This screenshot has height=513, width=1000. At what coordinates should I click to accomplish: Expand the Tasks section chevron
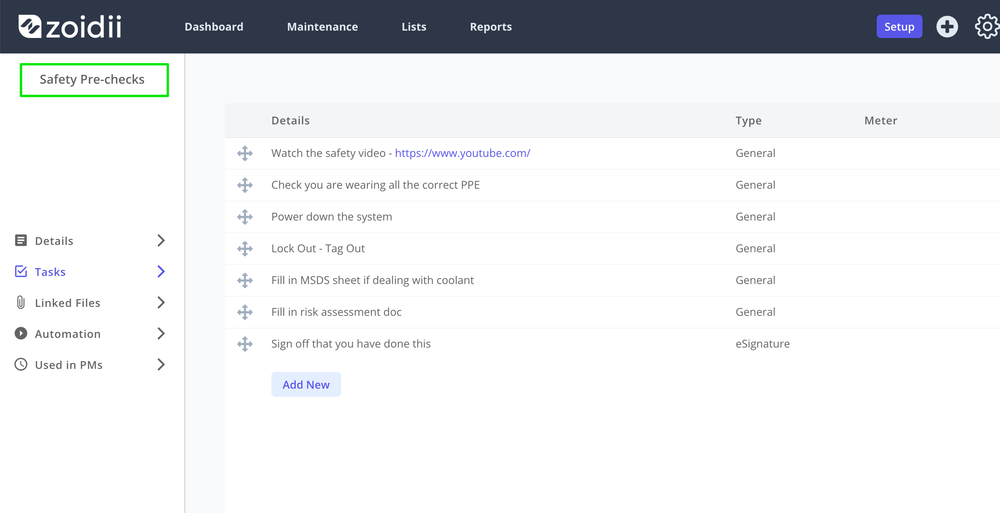[x=161, y=272]
